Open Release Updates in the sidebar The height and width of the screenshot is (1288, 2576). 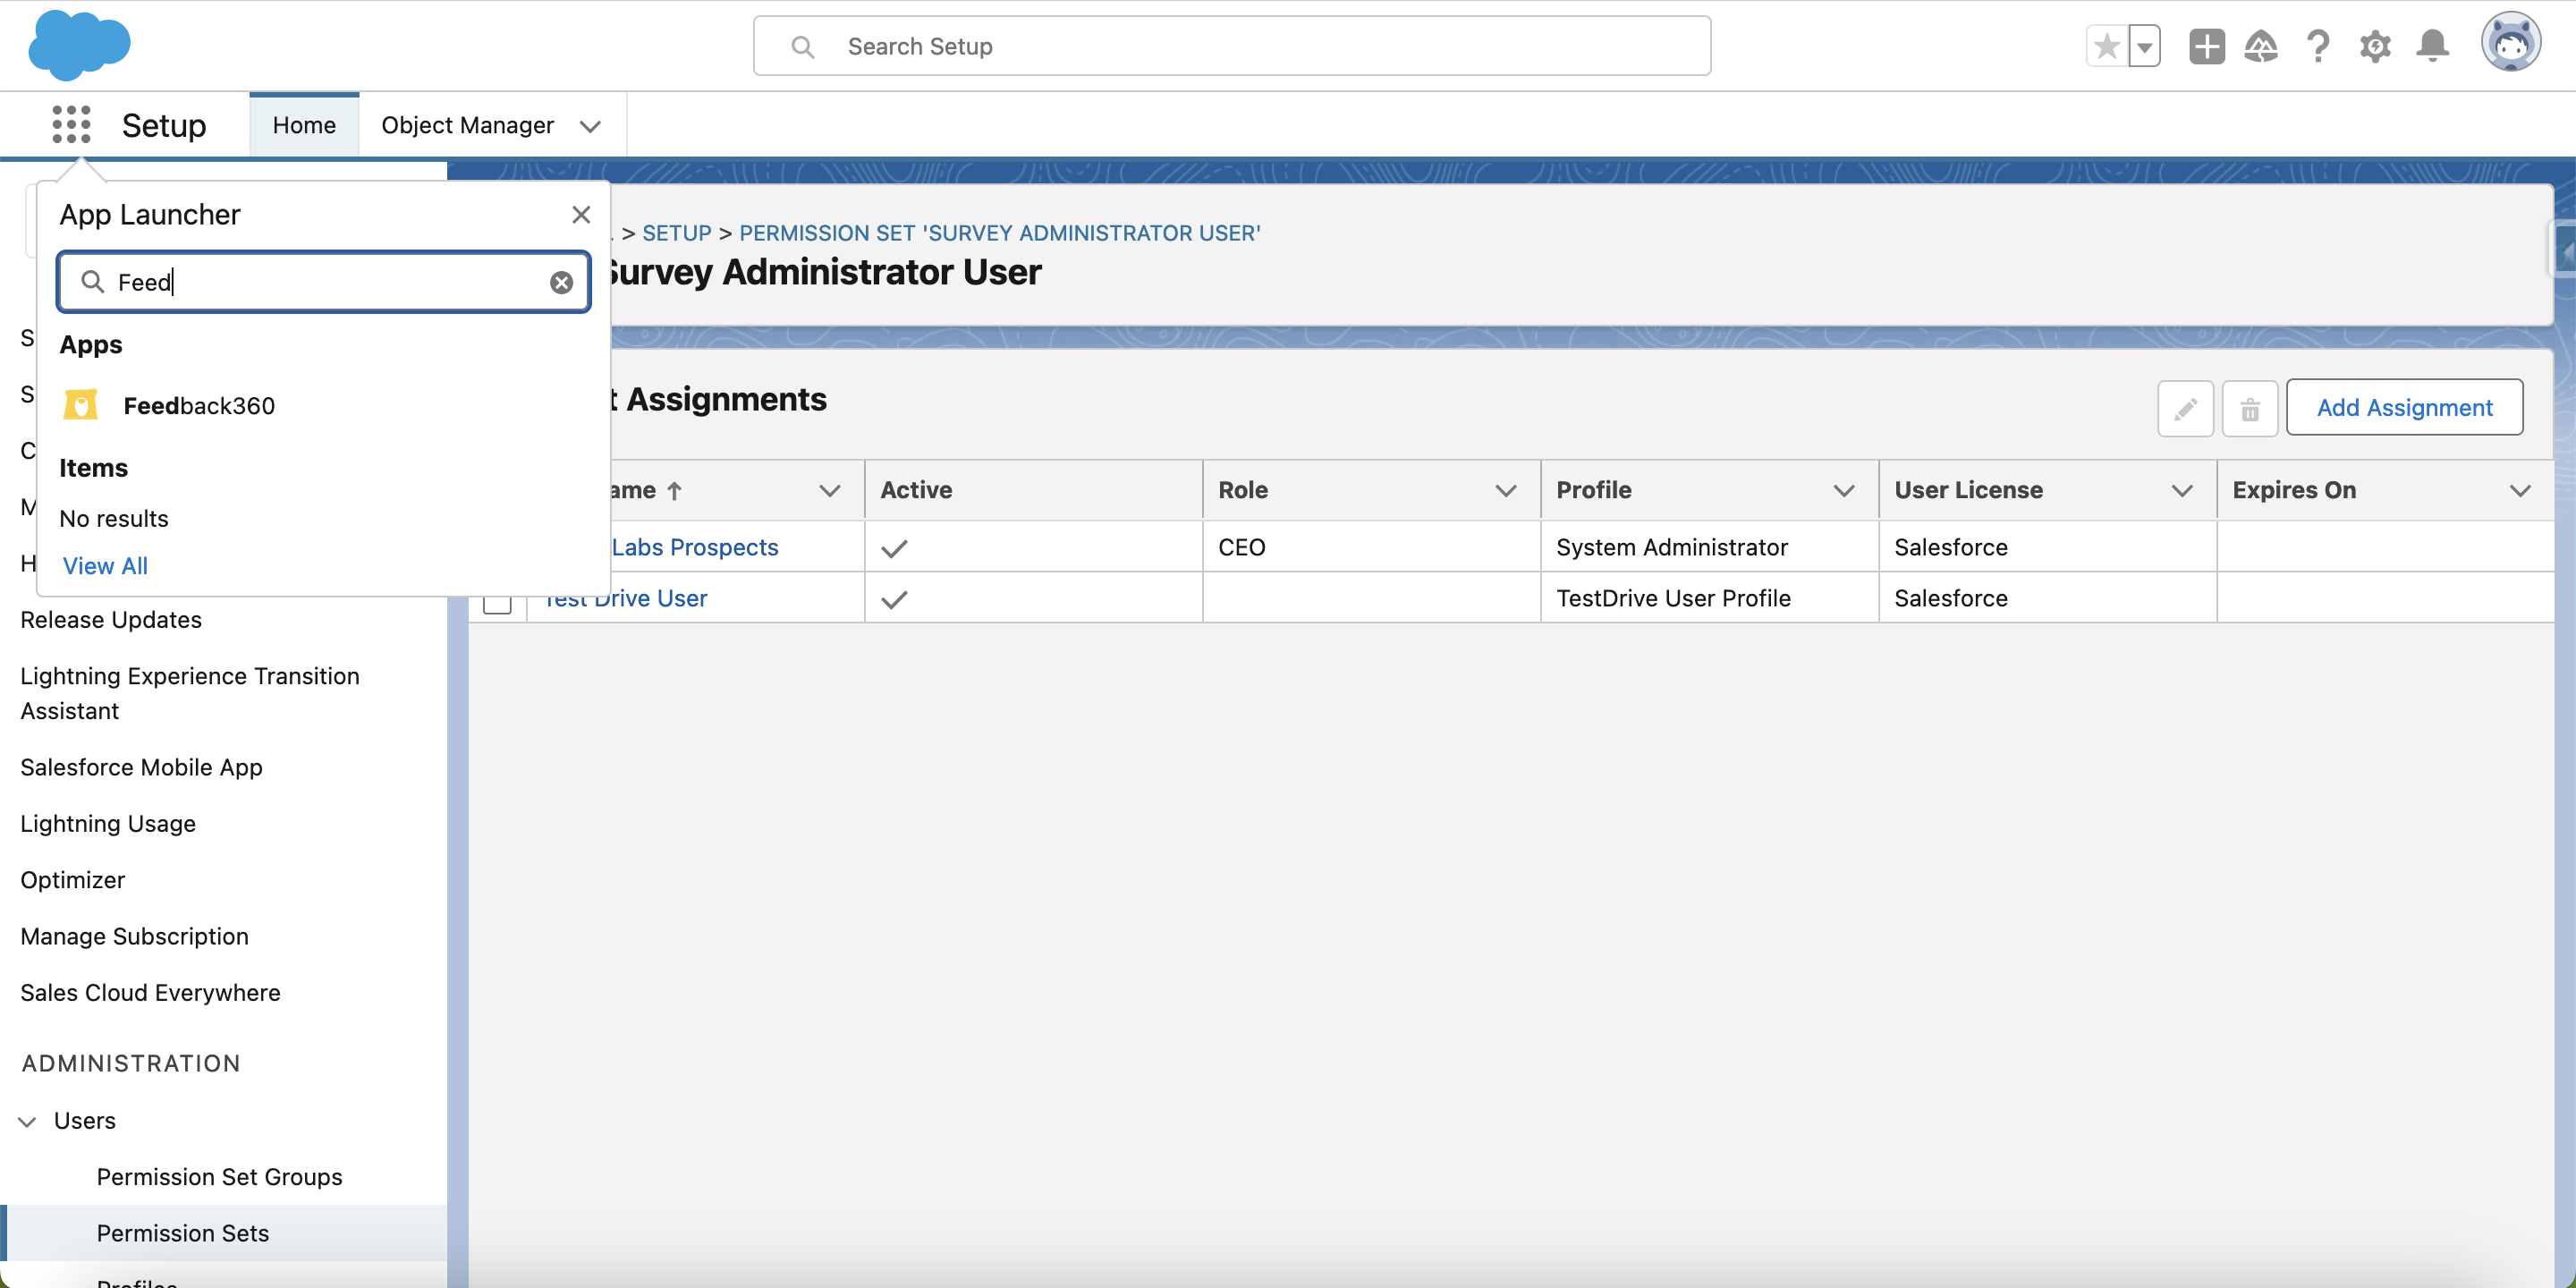click(111, 620)
